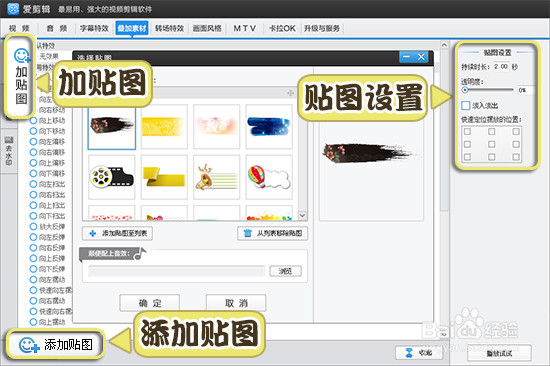Check the top-left quick position box
The height and width of the screenshot is (366, 550).
pyautogui.click(x=468, y=131)
